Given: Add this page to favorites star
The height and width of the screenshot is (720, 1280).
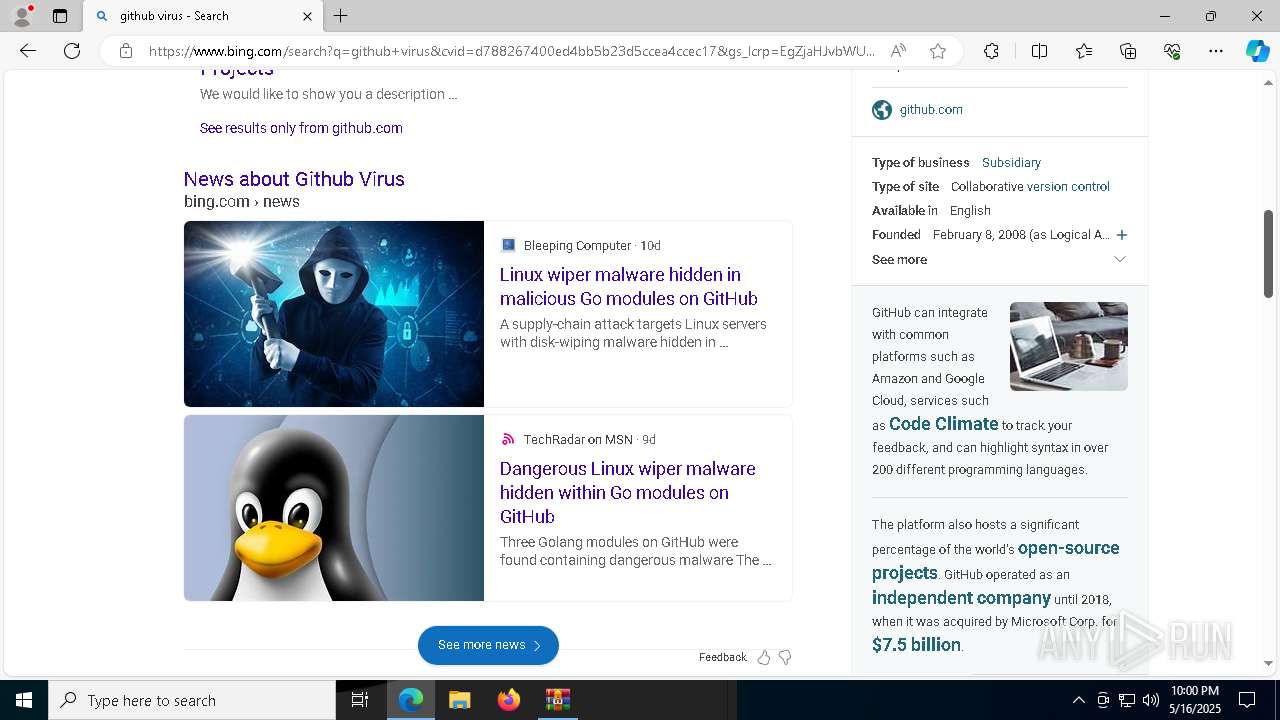Looking at the screenshot, I should (937, 51).
